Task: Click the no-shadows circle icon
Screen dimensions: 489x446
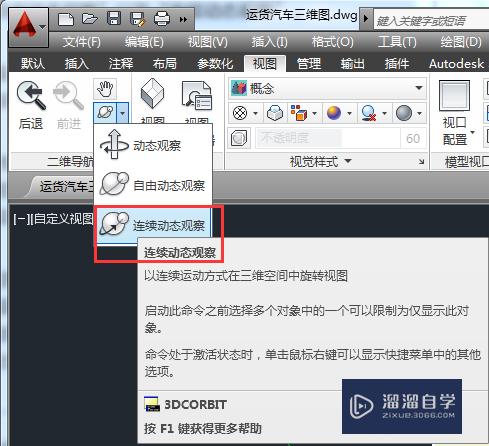Action: (240, 113)
